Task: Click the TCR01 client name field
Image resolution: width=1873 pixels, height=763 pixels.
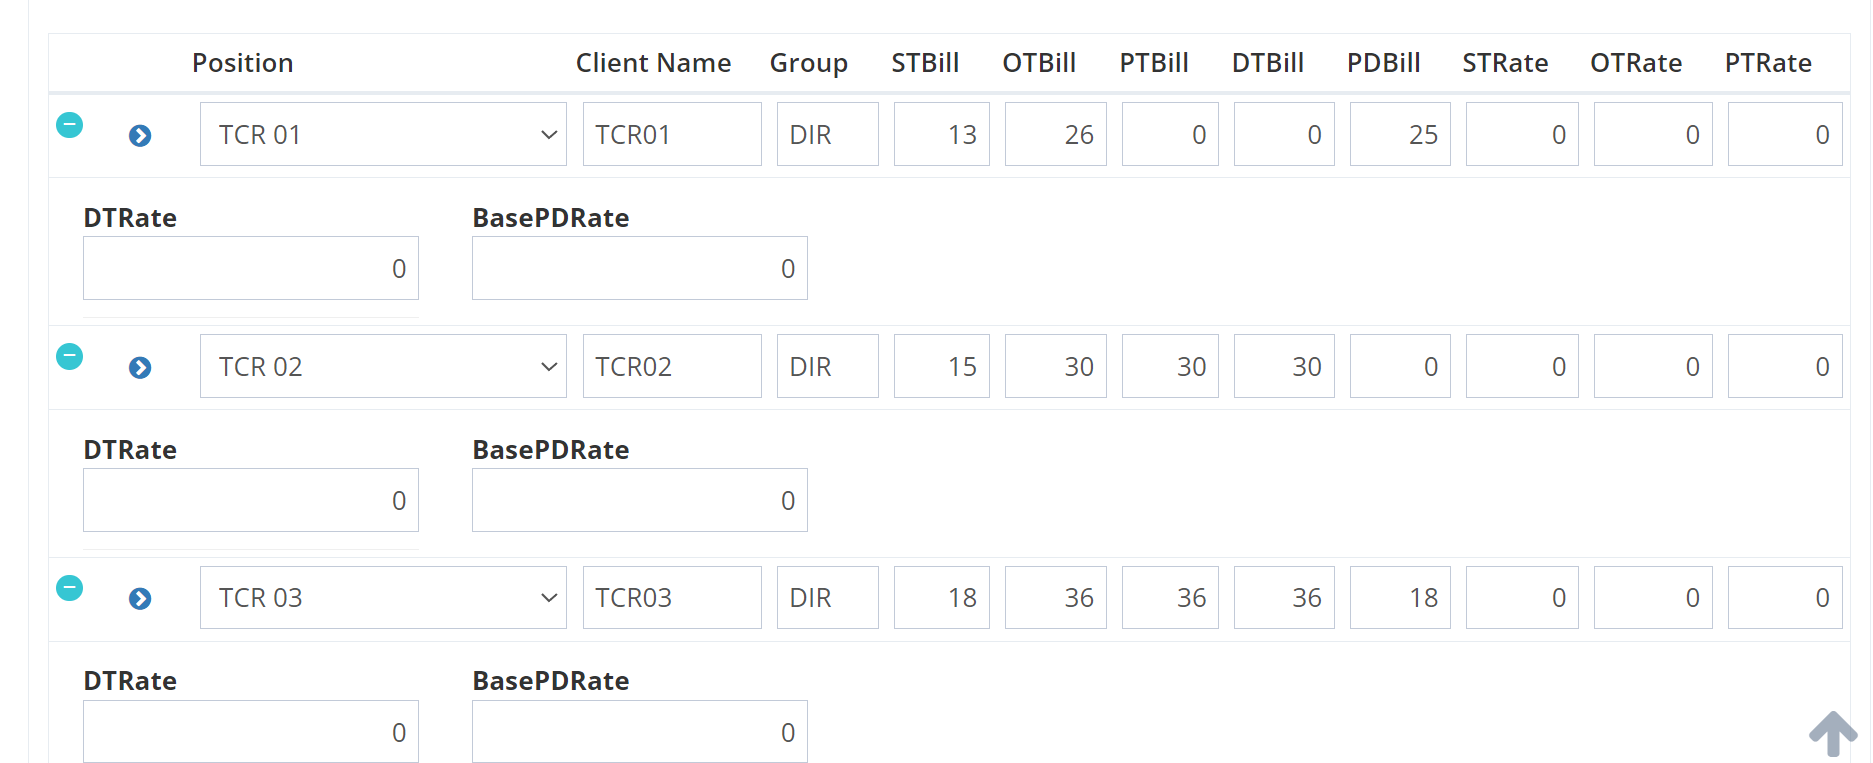Action: point(671,134)
